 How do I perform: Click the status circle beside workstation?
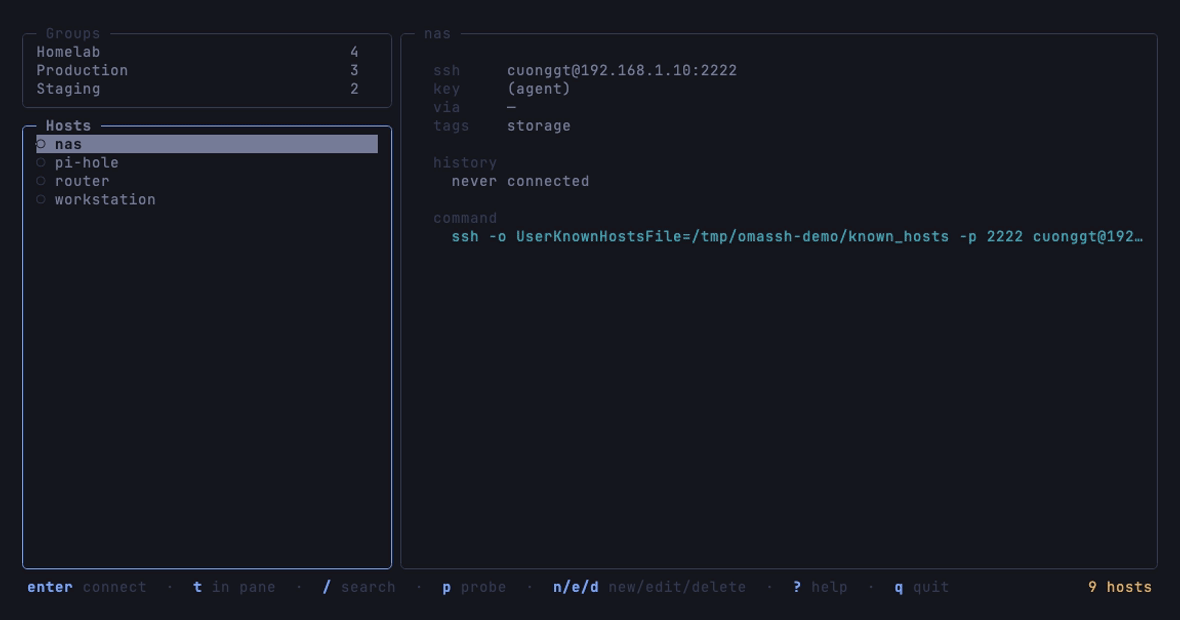(41, 199)
